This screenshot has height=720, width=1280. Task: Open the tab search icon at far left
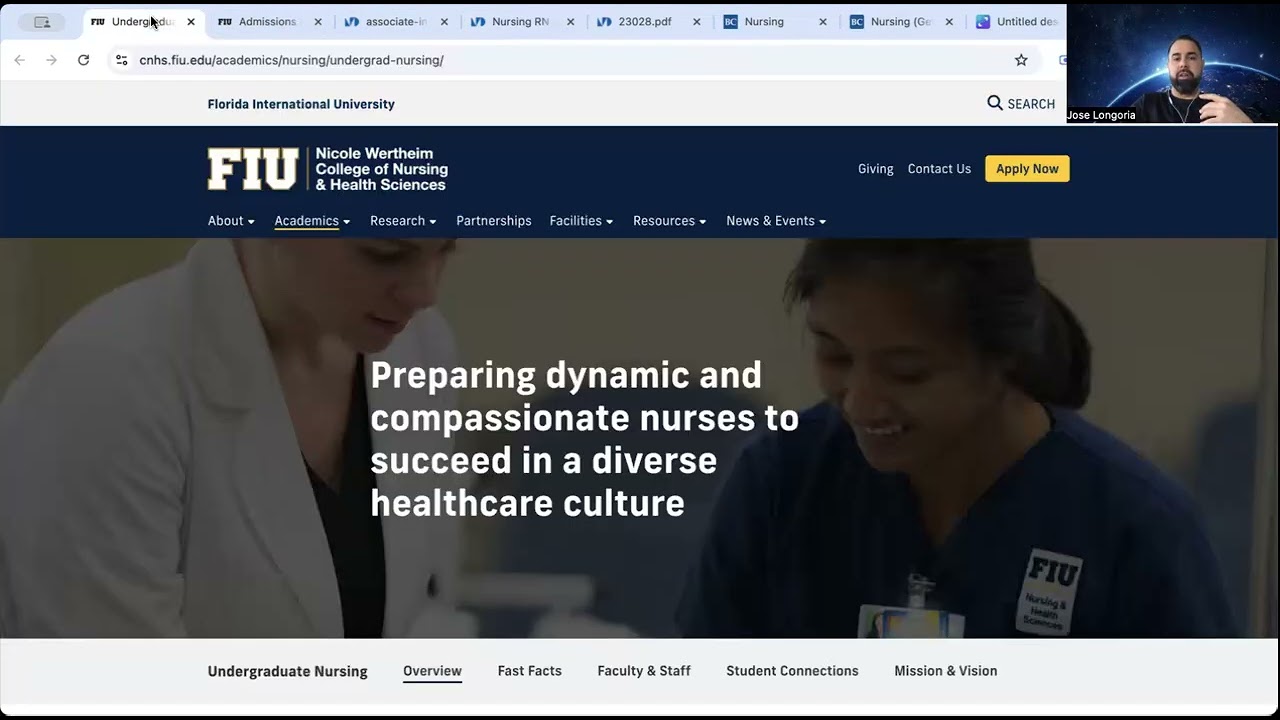42,22
